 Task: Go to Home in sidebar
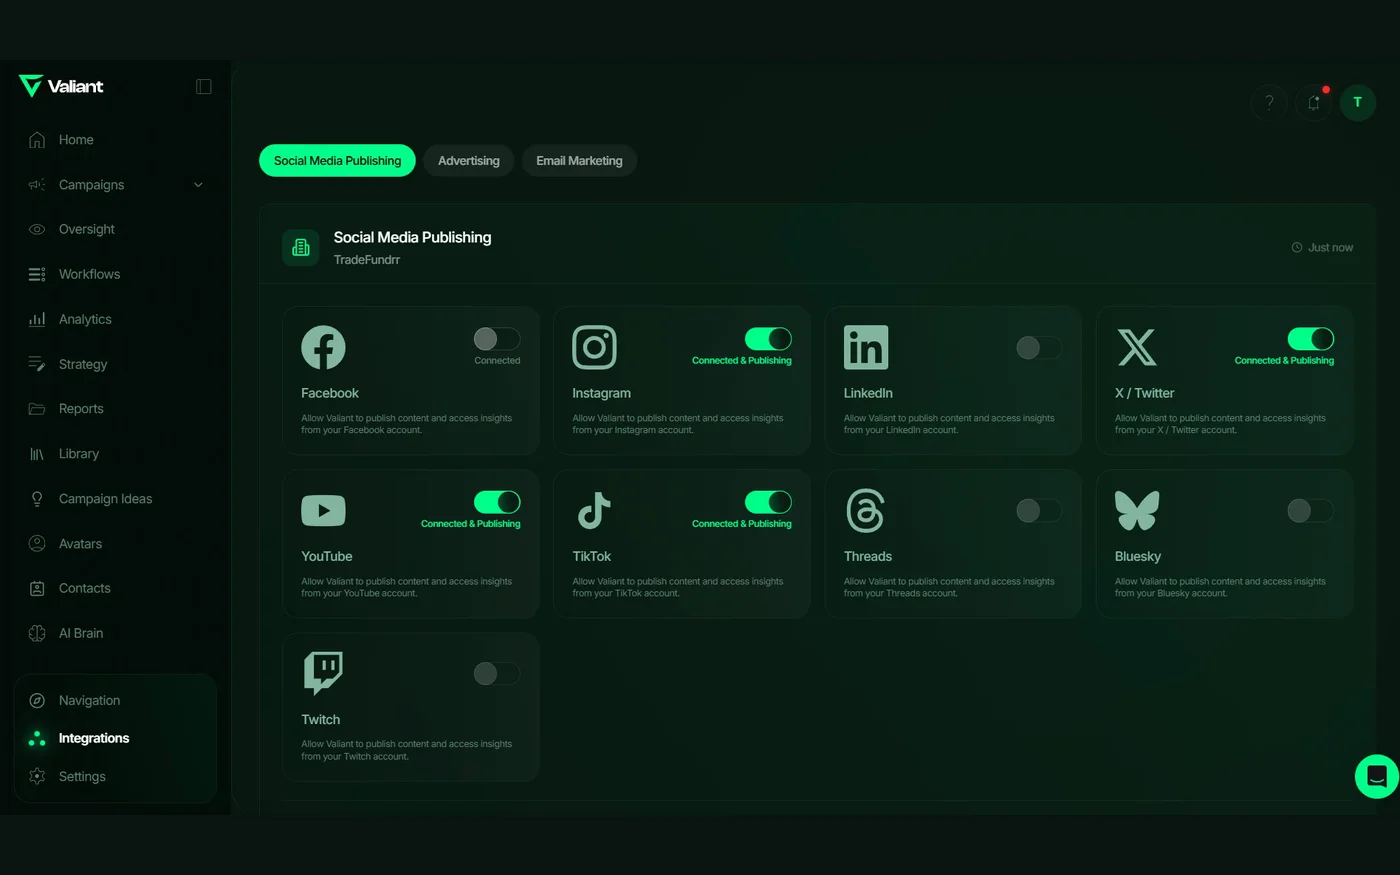point(76,140)
